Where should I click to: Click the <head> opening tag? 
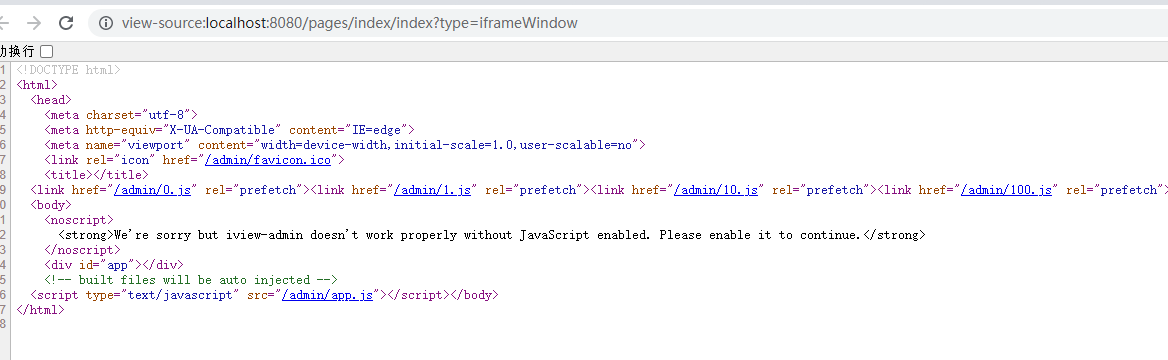point(51,99)
